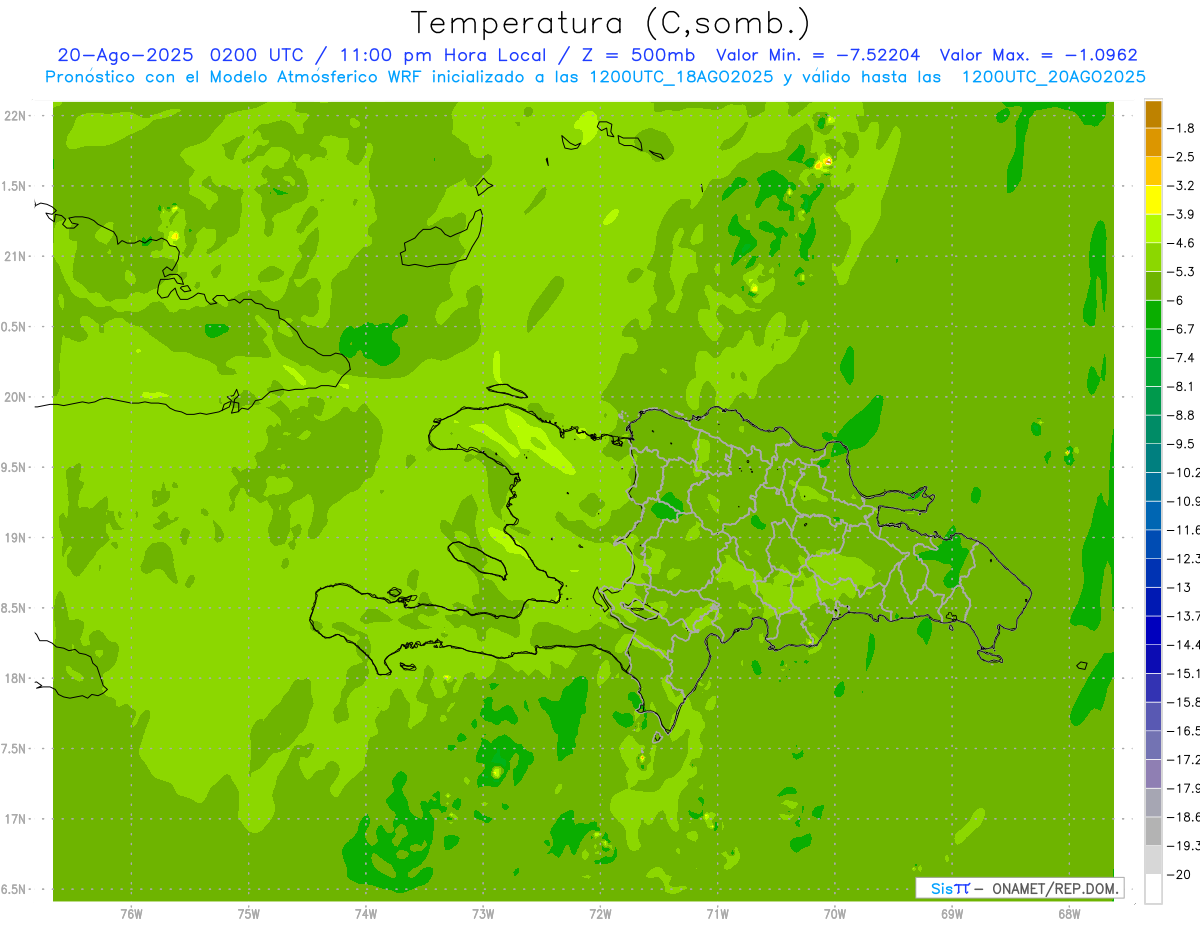The image size is (1200, 927).
Task: Click the "21N" latitude label
Action: click(16, 256)
